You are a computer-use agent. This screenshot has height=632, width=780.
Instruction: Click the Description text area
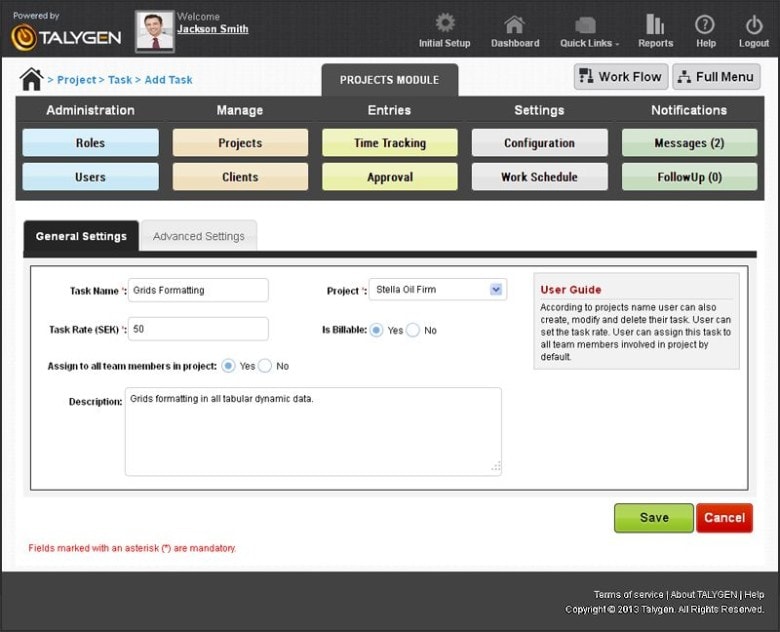[313, 431]
